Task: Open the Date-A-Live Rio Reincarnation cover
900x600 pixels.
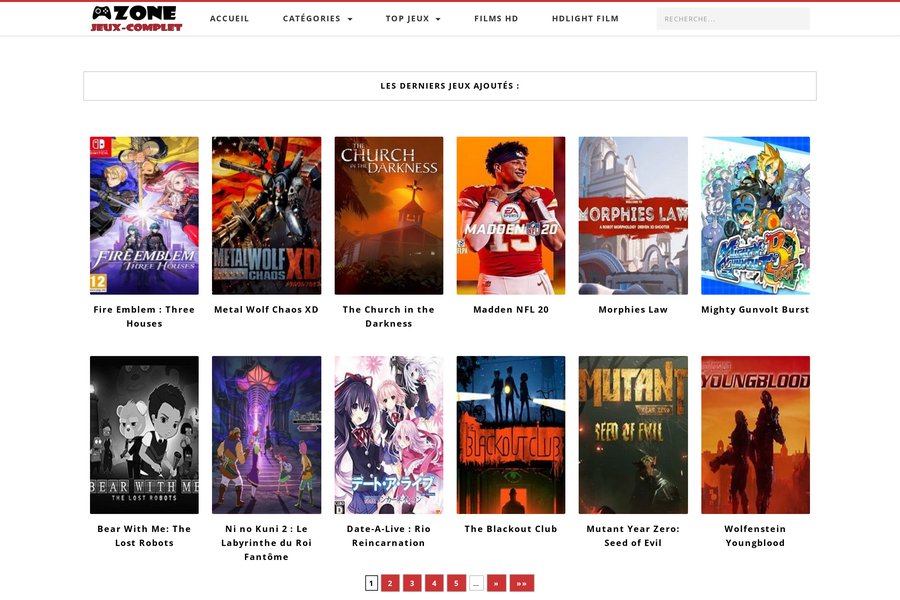Action: coord(389,435)
